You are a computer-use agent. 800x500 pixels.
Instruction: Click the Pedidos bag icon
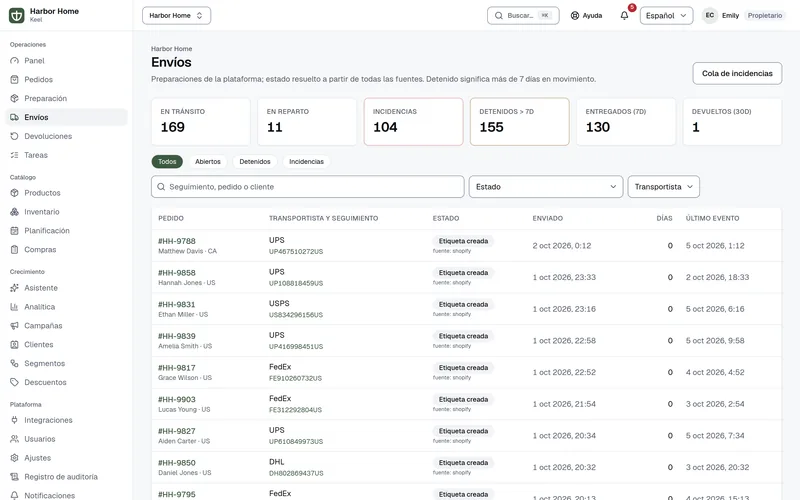click(x=14, y=80)
